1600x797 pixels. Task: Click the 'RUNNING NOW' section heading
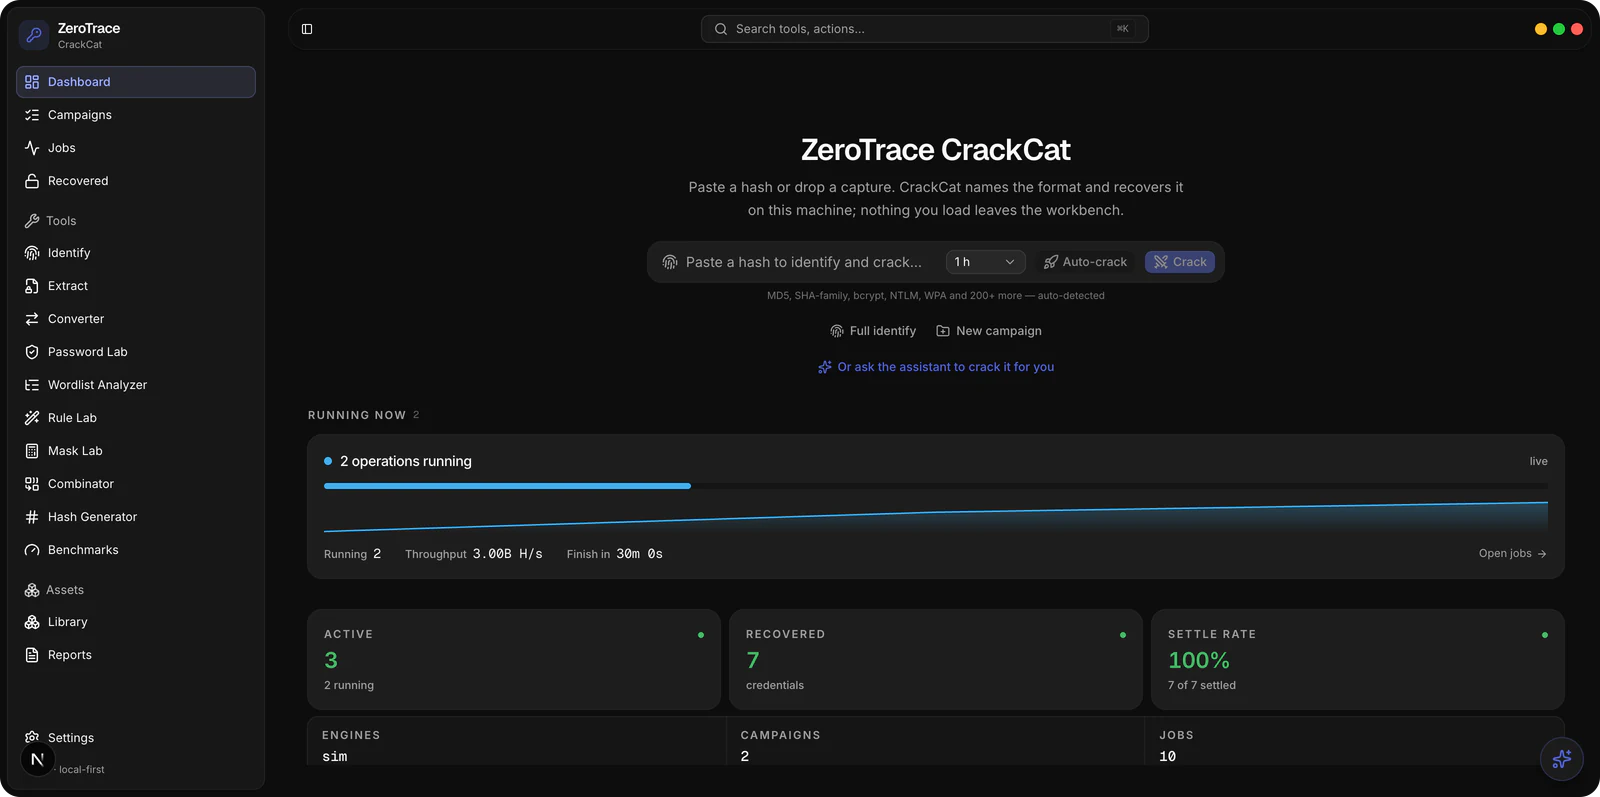[x=357, y=415]
